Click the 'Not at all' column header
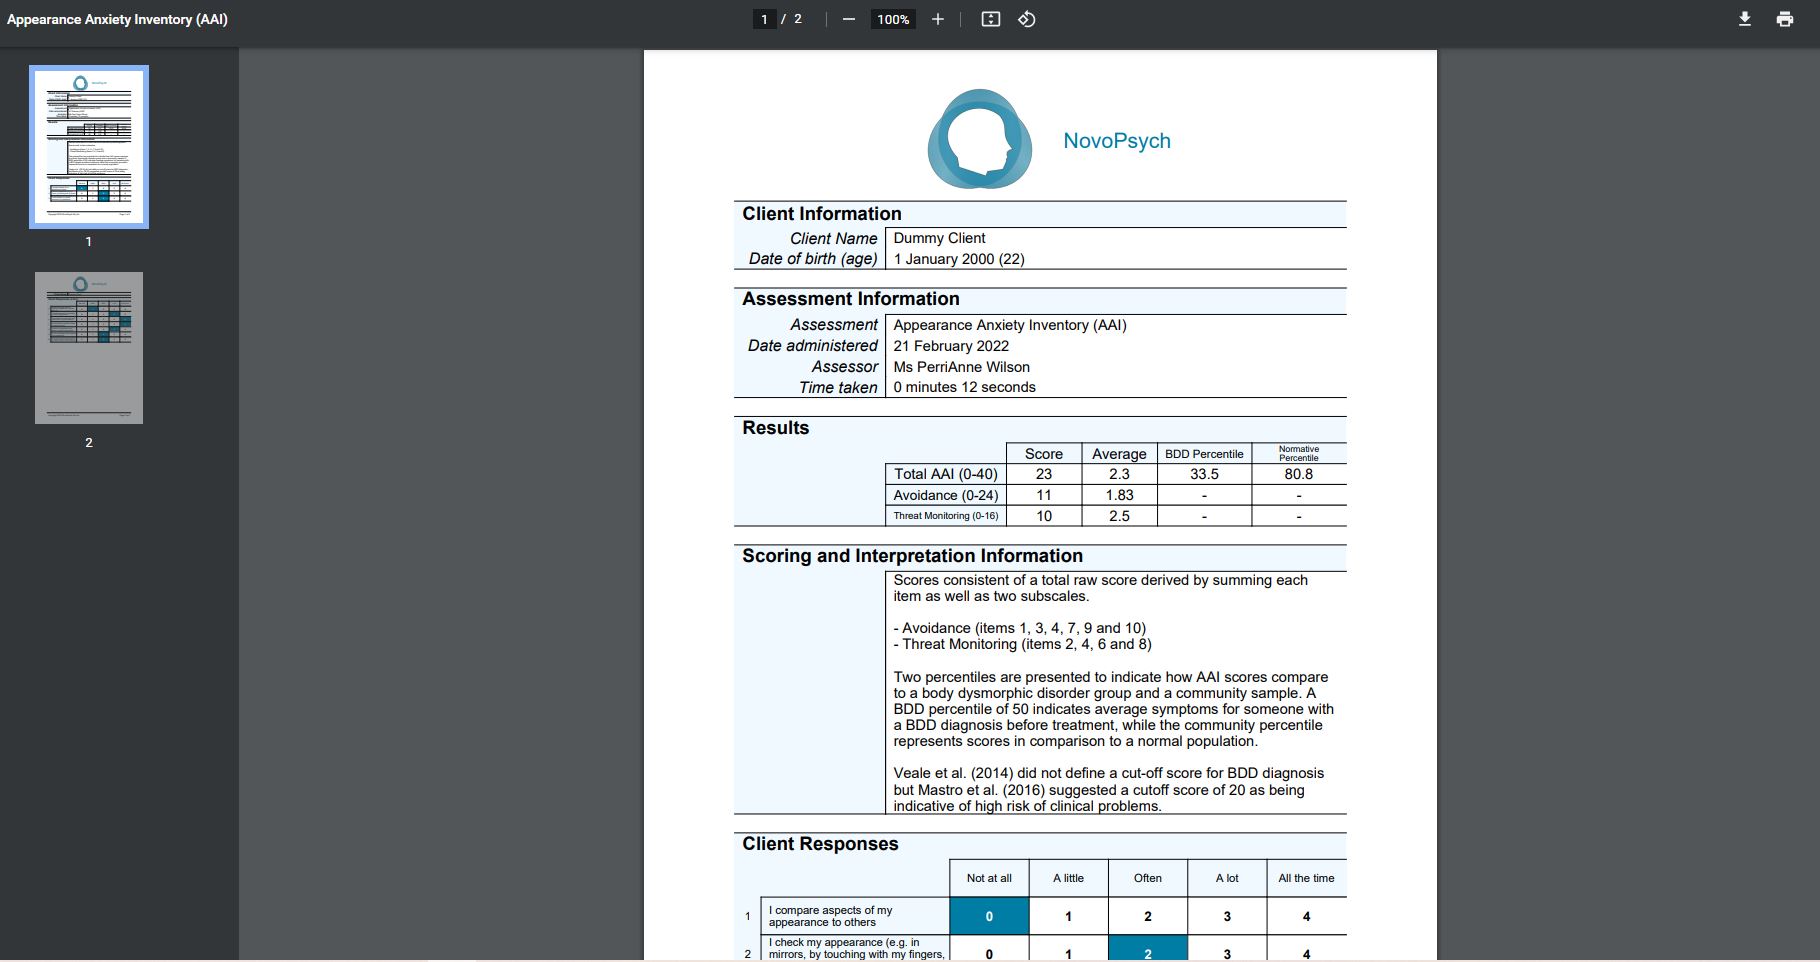The height and width of the screenshot is (962, 1820). [x=989, y=878]
